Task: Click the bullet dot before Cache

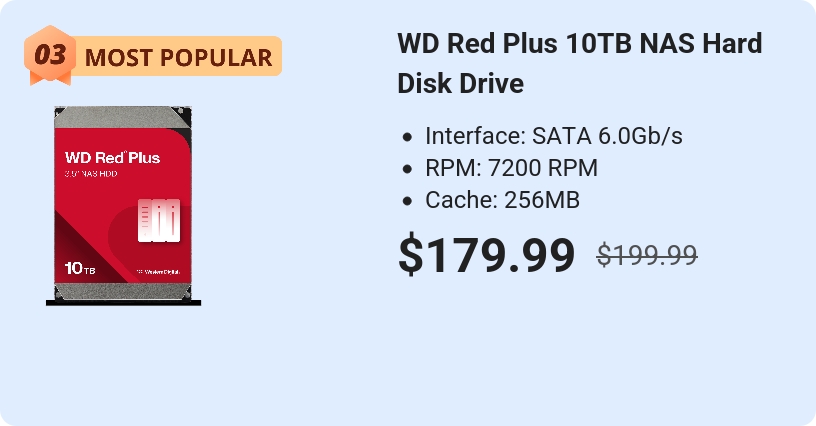Action: coord(407,201)
